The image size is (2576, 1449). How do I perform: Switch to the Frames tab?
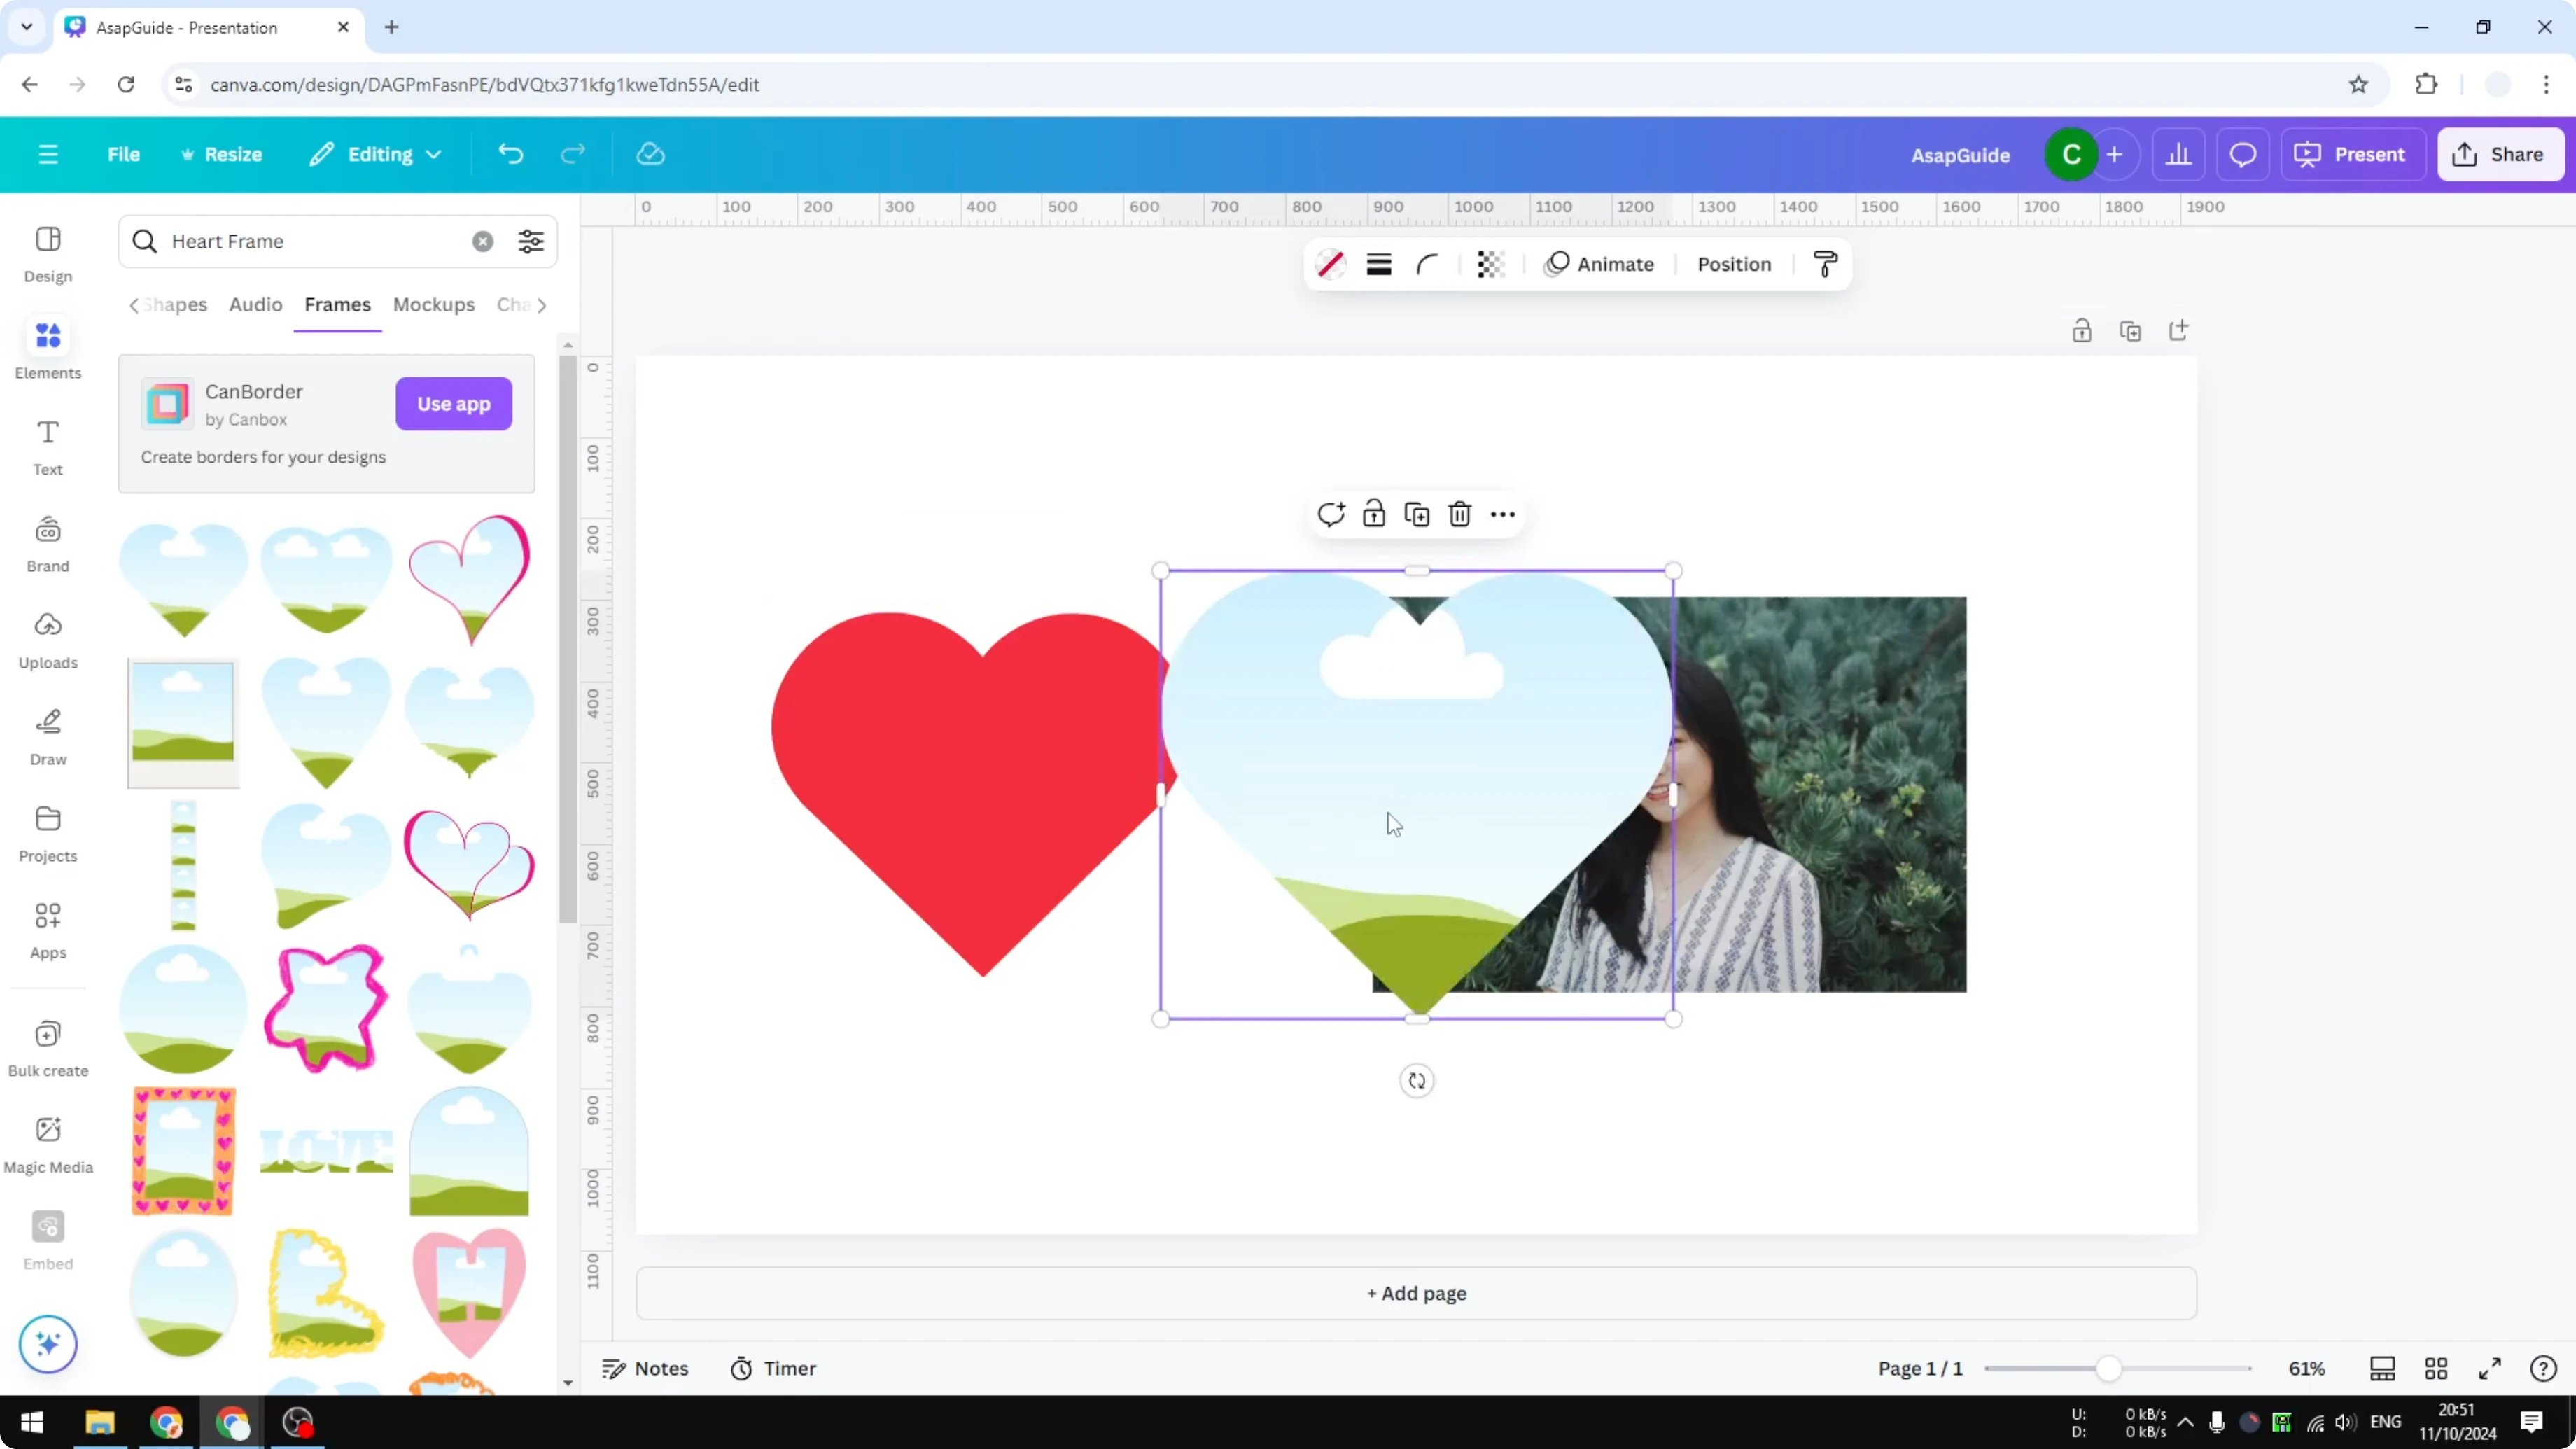(x=337, y=305)
